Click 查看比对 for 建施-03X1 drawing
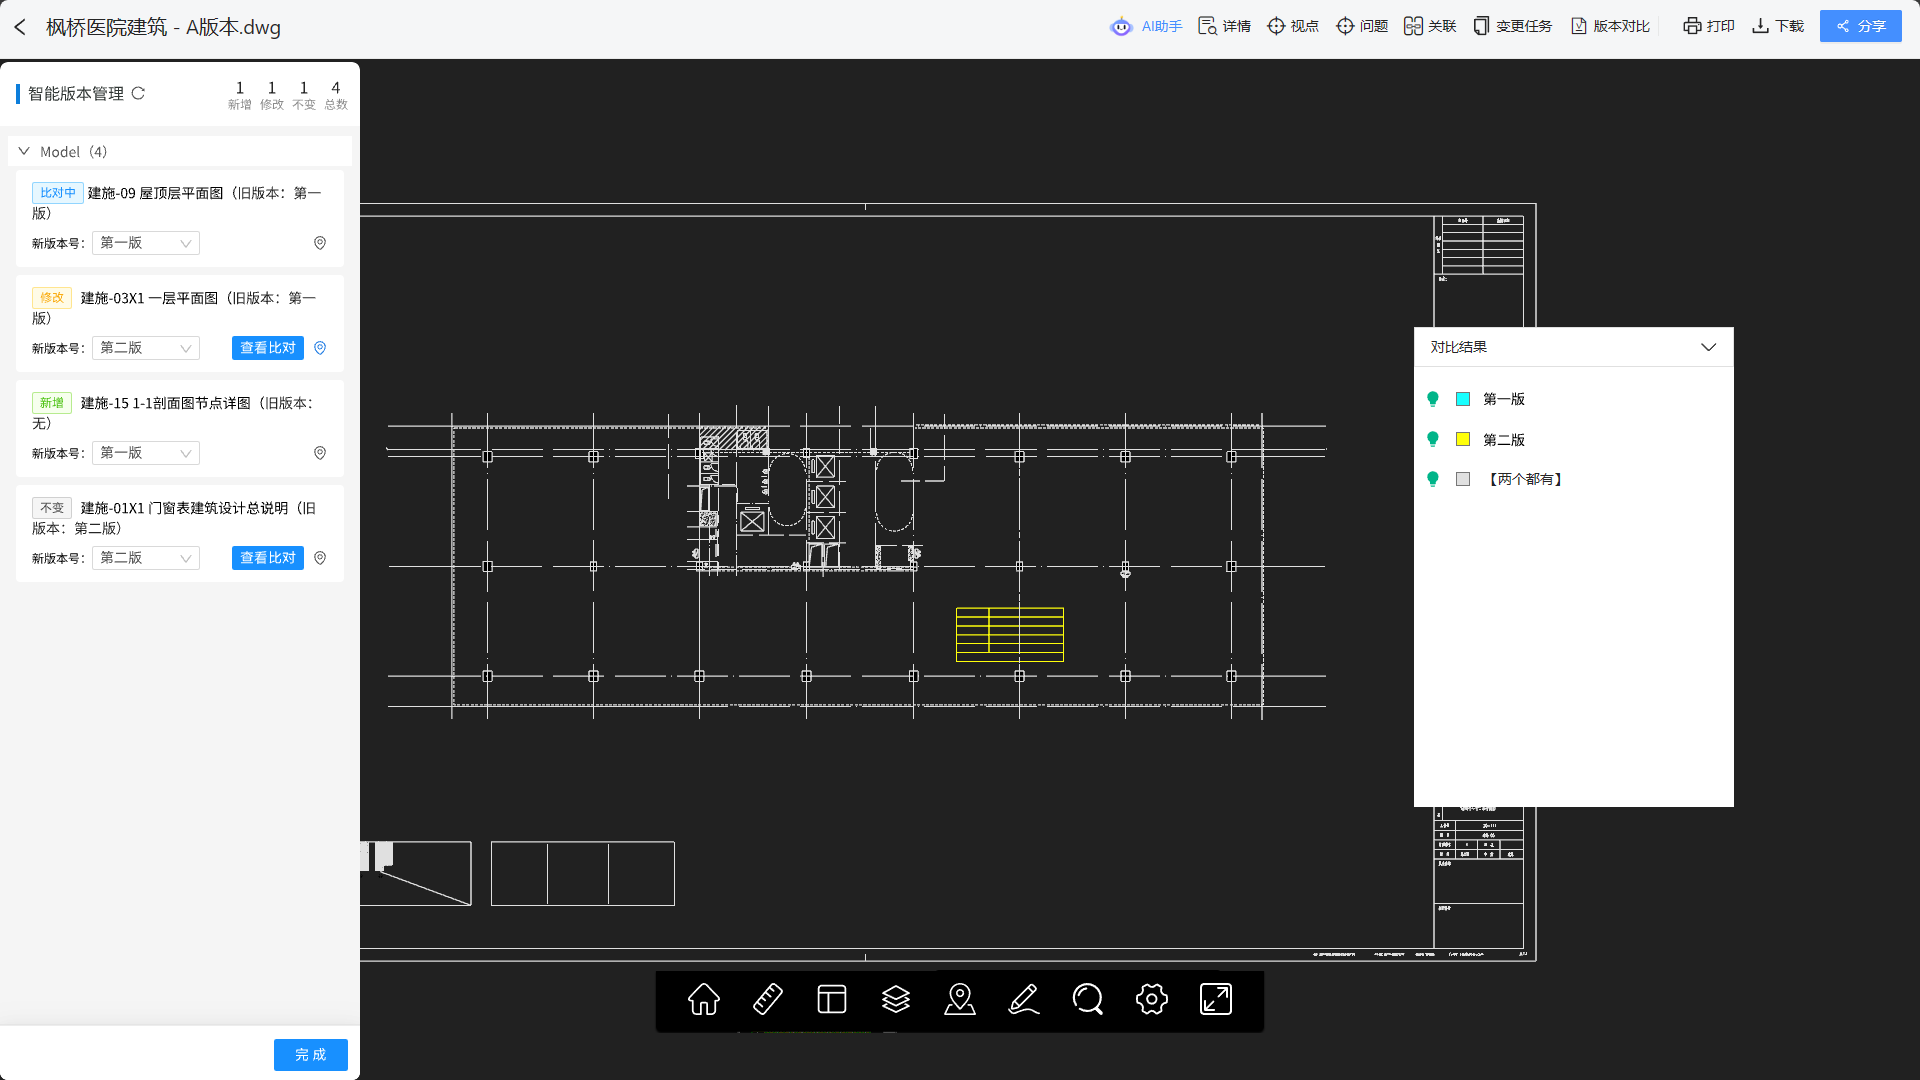 [x=268, y=348]
